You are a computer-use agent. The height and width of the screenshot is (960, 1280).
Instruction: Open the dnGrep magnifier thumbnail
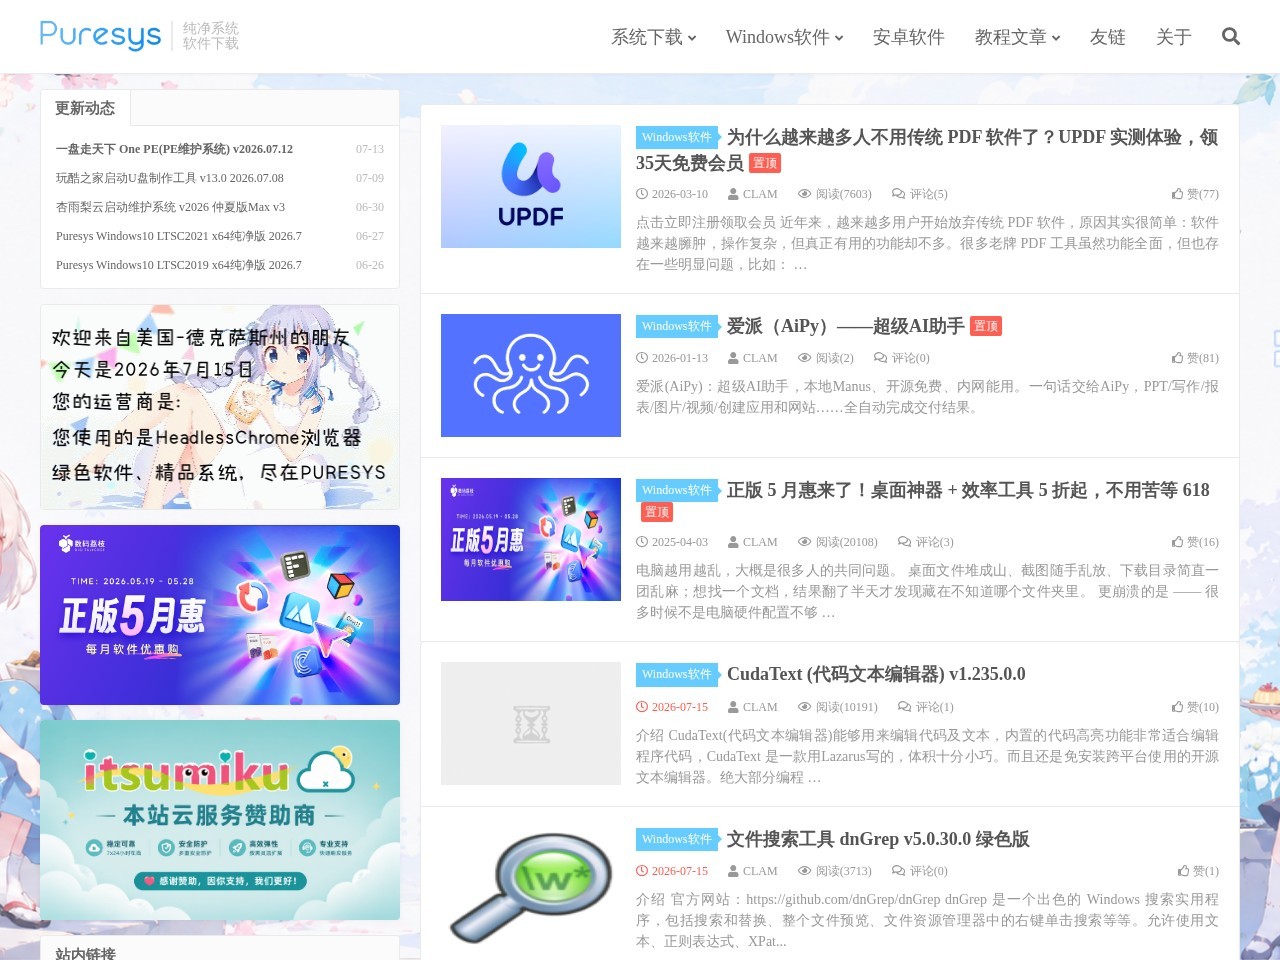tap(531, 887)
